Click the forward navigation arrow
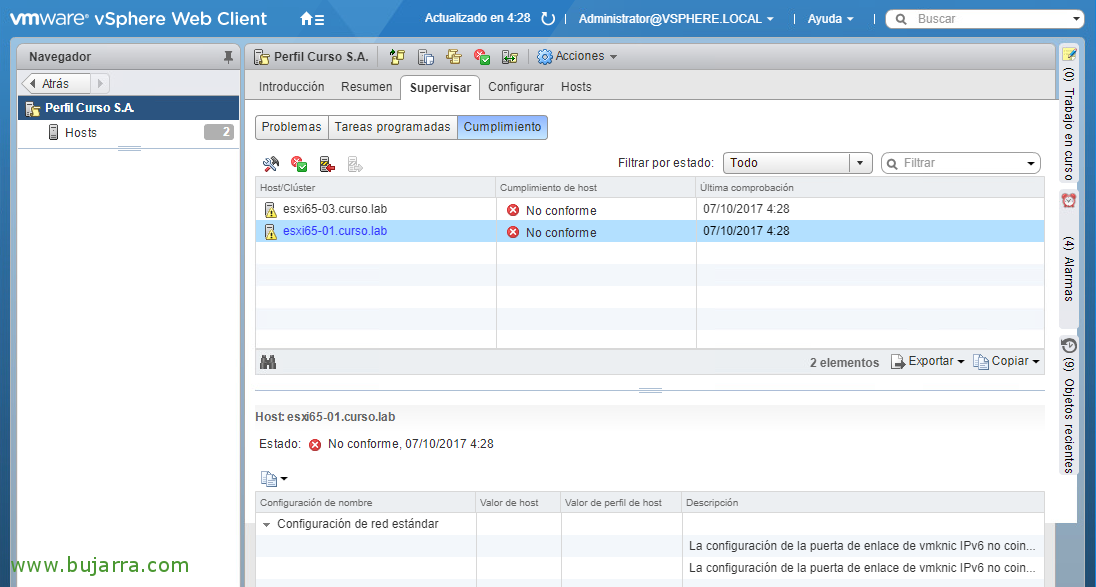Viewport: 1096px width, 587px height. 100,84
